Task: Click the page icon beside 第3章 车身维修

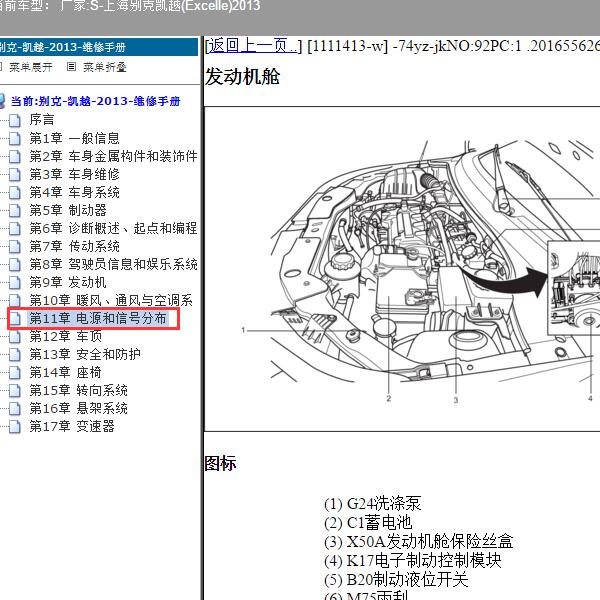Action: [x=15, y=174]
